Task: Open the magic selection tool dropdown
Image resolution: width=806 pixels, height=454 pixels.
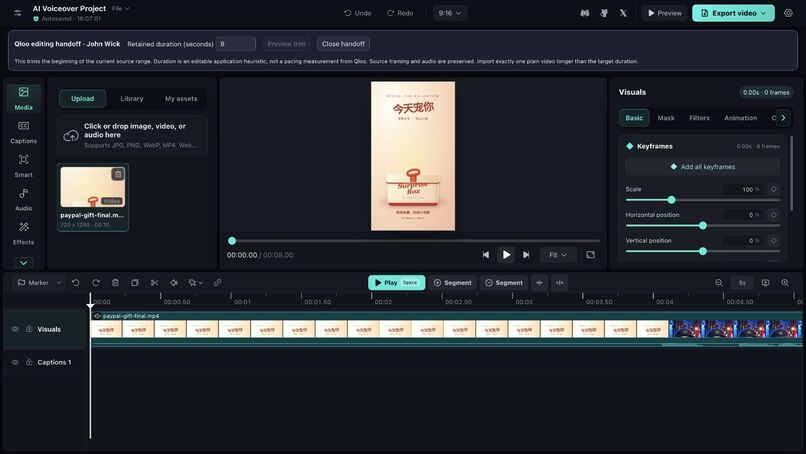Action: tap(196, 283)
